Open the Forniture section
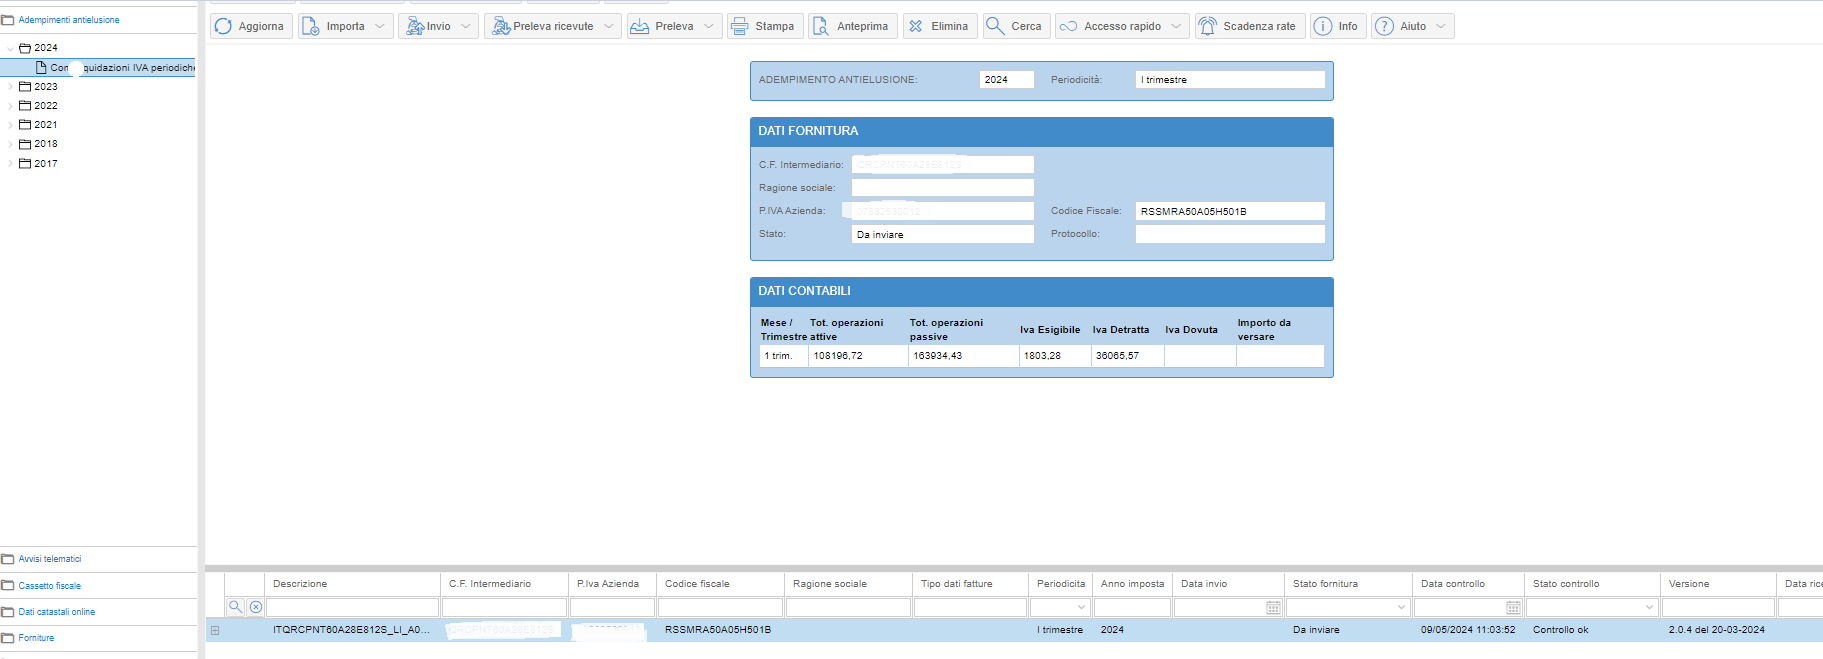Screen dimensions: 1823x659 [x=36, y=638]
